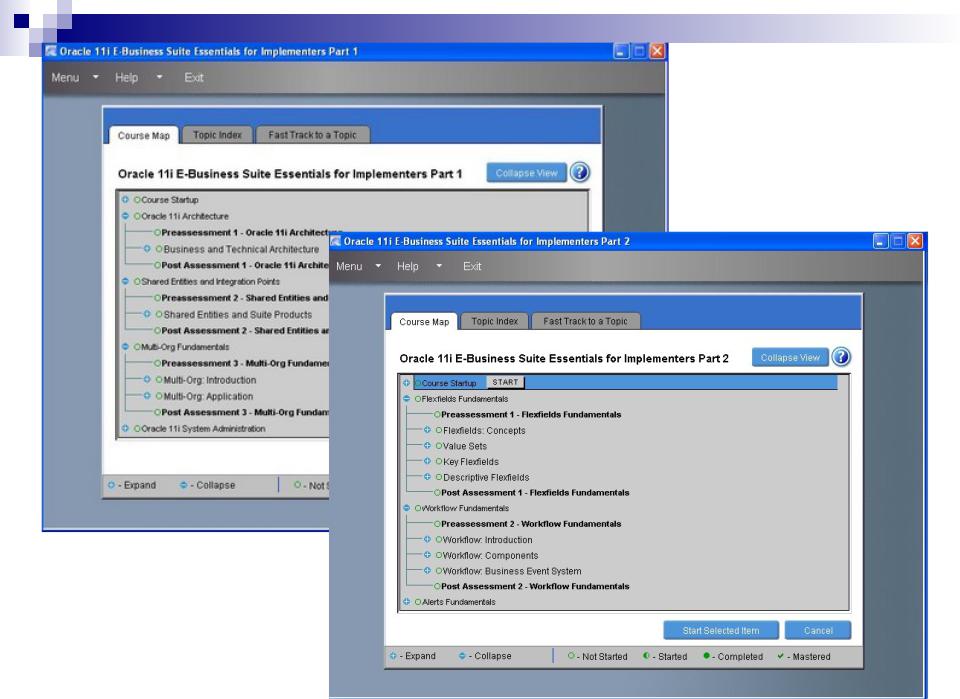Click 'Expand' legend text in Part 1
This screenshot has height=699, width=960.
coord(140,485)
